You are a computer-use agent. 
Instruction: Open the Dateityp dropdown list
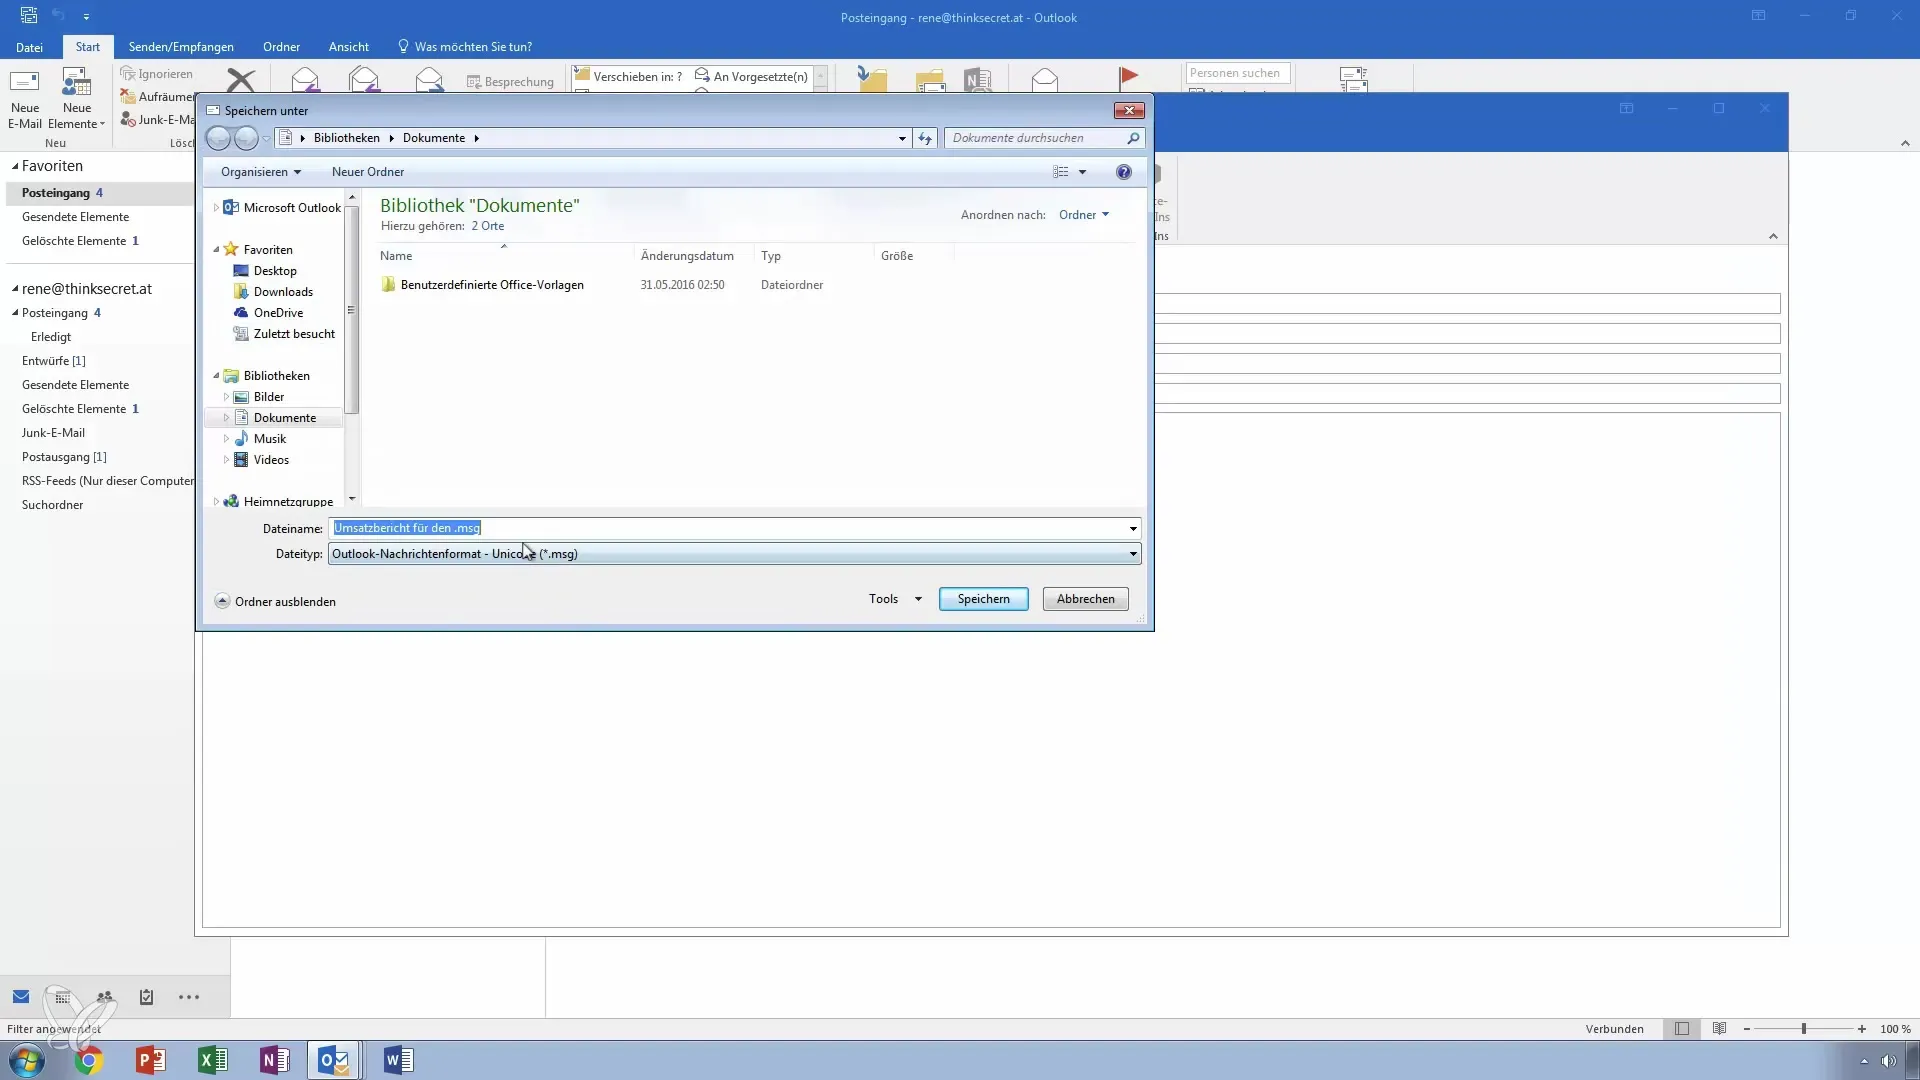(1133, 554)
